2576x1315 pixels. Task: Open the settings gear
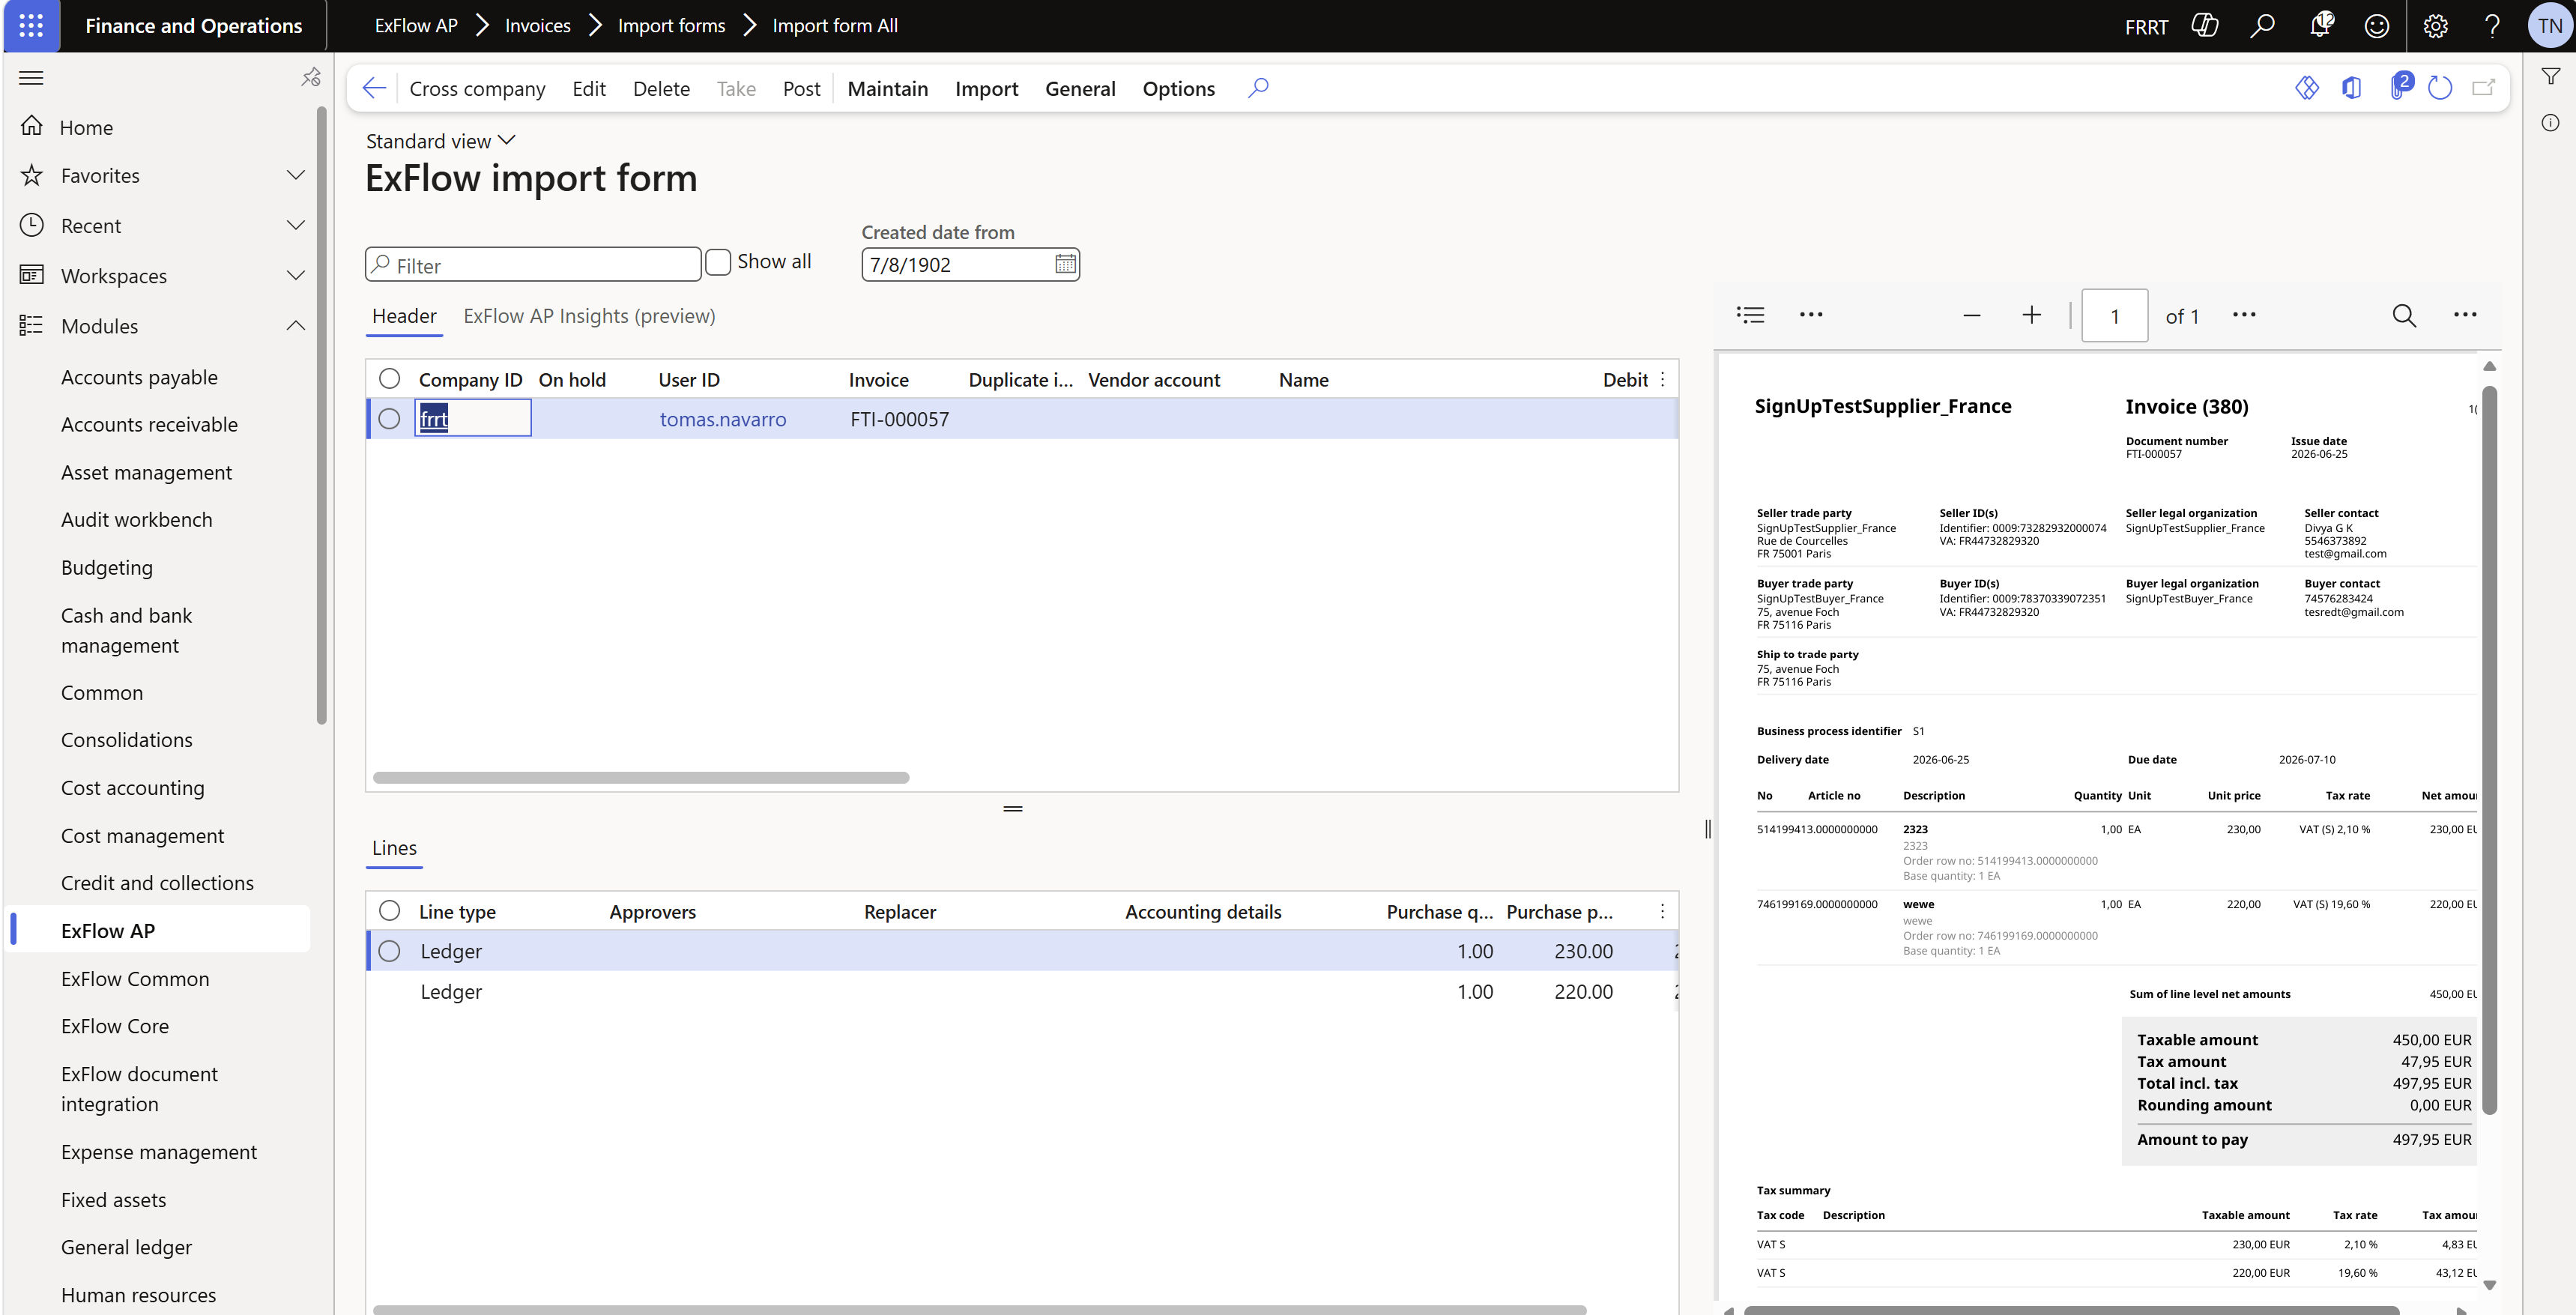tap(2435, 26)
